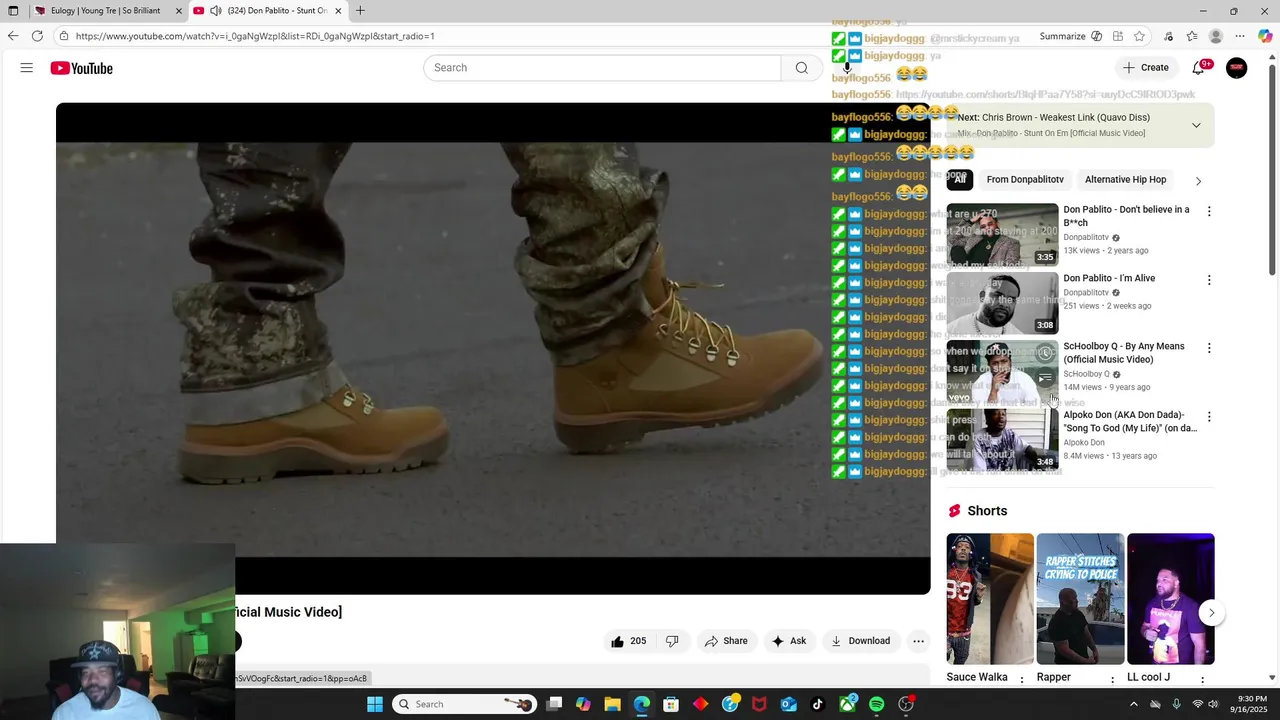
Task: Open the Copilot sidebar icon
Action: [x=1265, y=36]
